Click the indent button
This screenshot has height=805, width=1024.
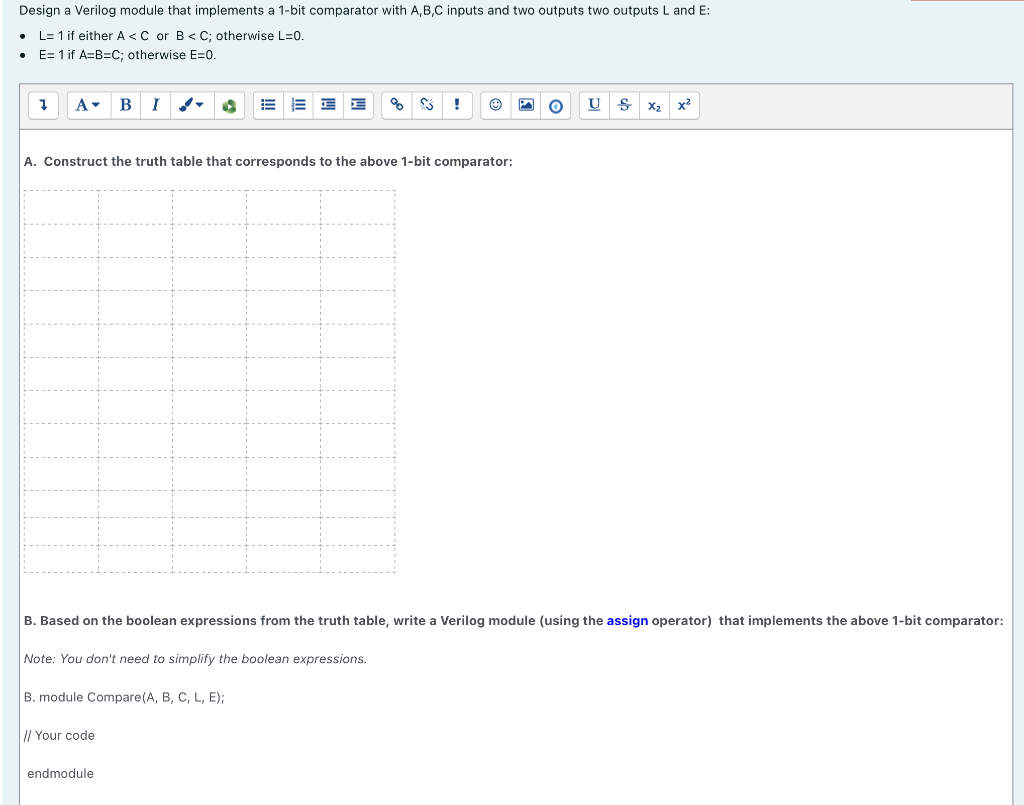click(x=359, y=105)
